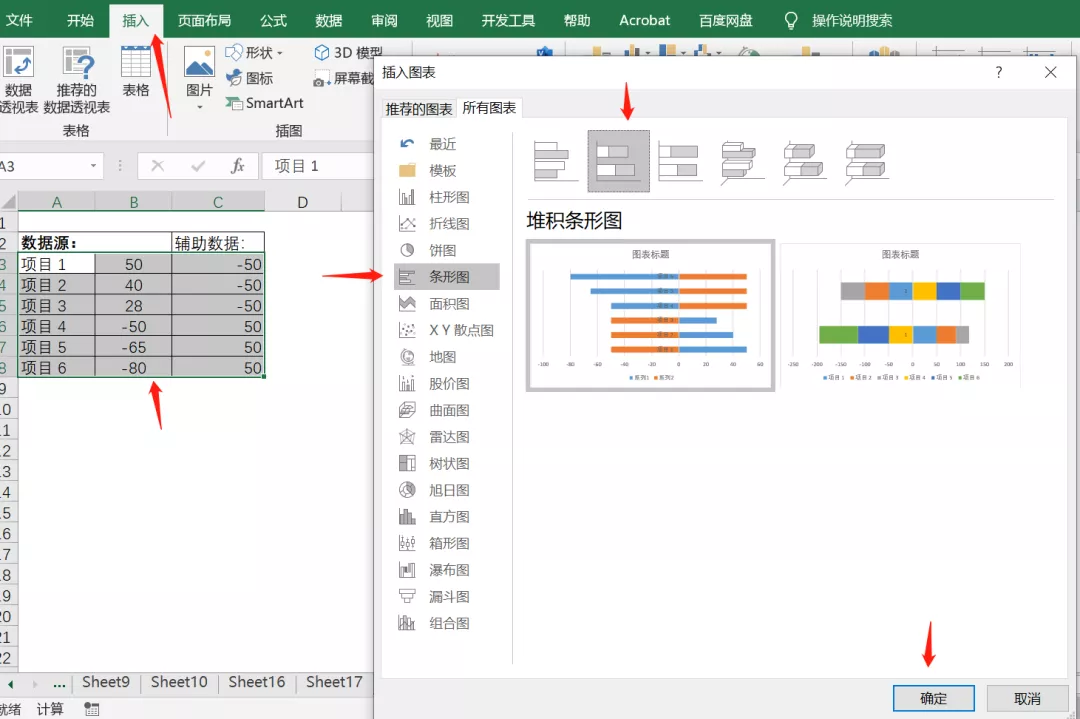Image resolution: width=1080 pixels, height=719 pixels.
Task: Confirm chart insertion with 确定
Action: click(x=933, y=698)
